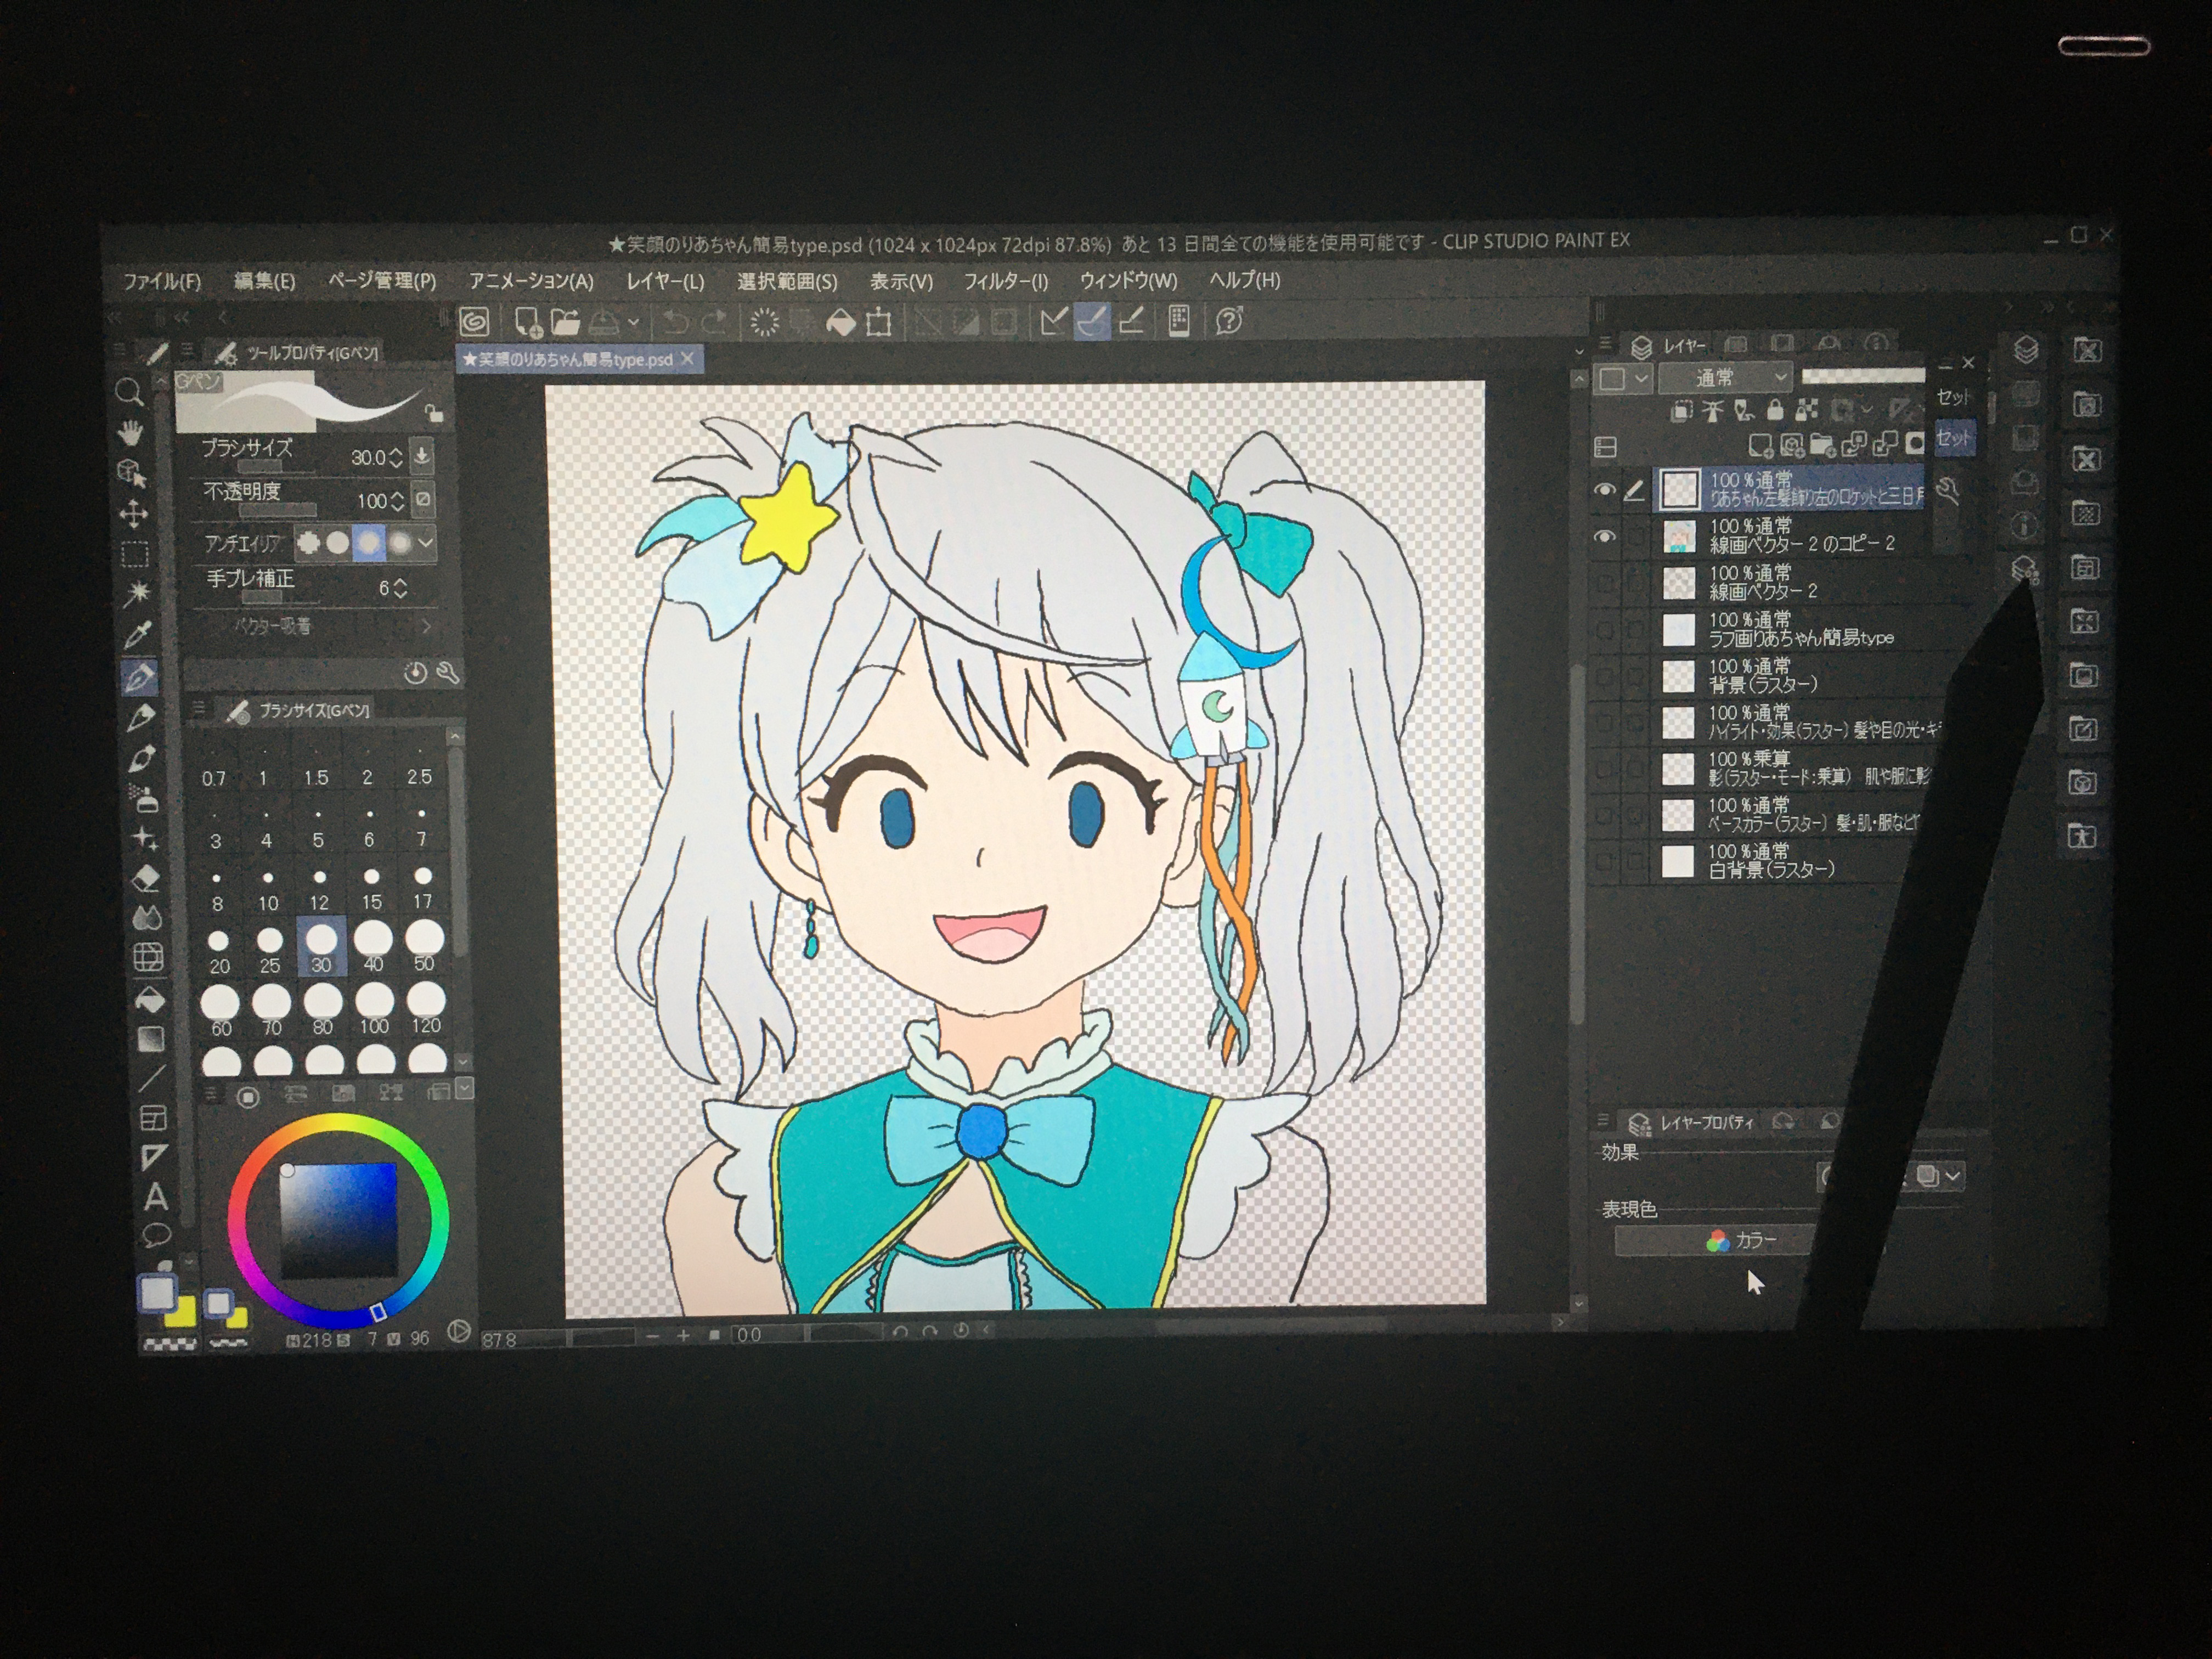Image resolution: width=2212 pixels, height=1659 pixels.
Task: Expand the ベクター吸着 setting
Action: (427, 626)
